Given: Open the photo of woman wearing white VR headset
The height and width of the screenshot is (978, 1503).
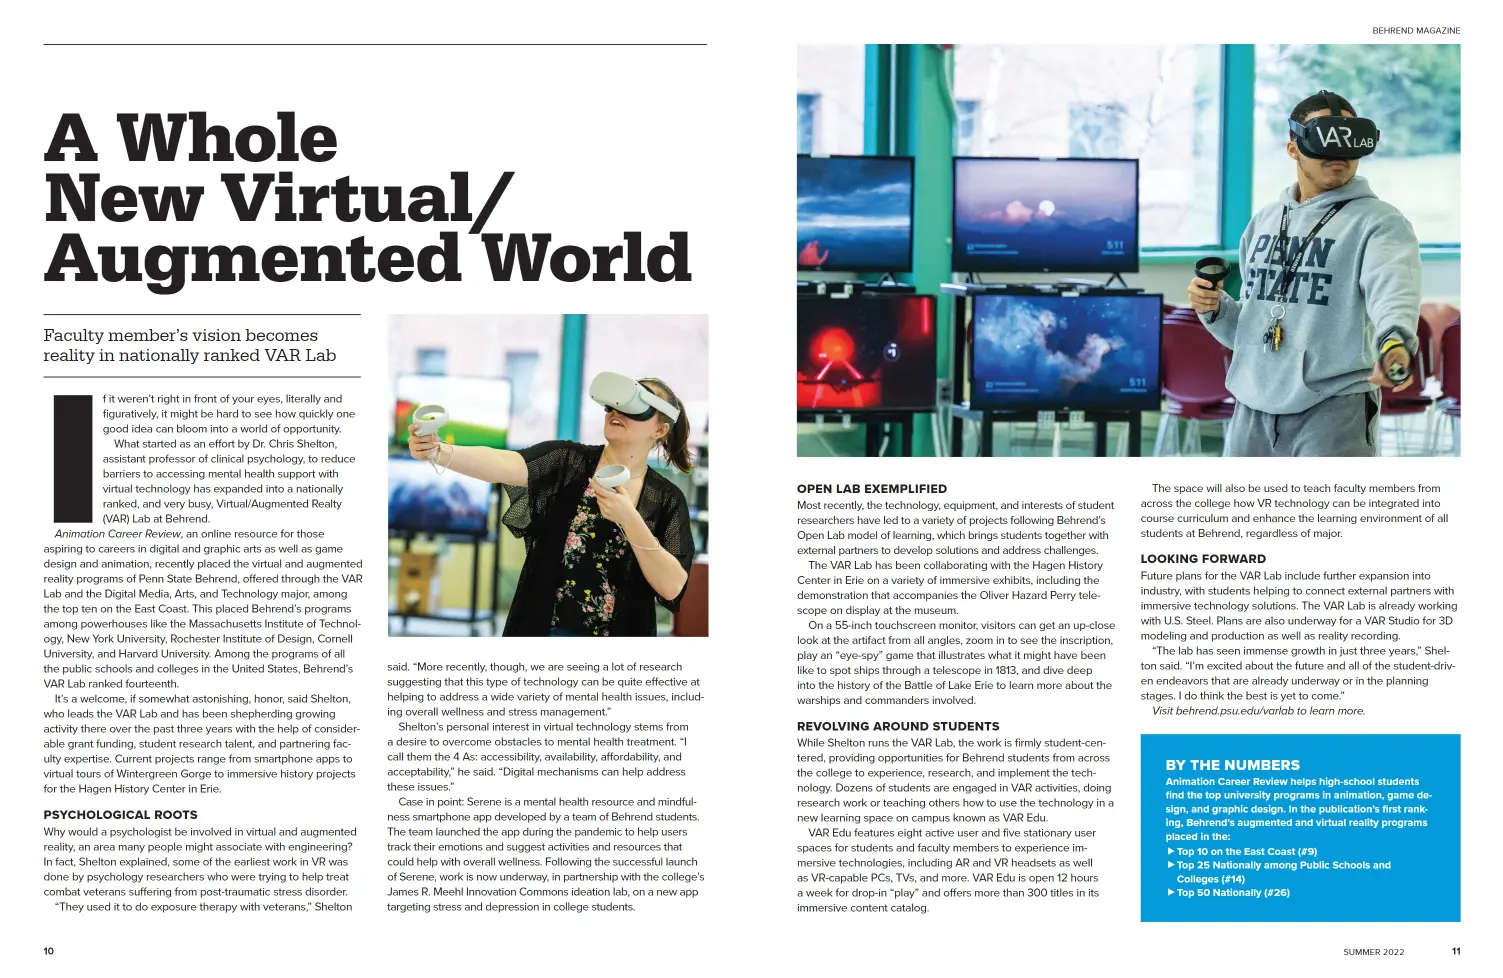Looking at the screenshot, I should click(548, 475).
